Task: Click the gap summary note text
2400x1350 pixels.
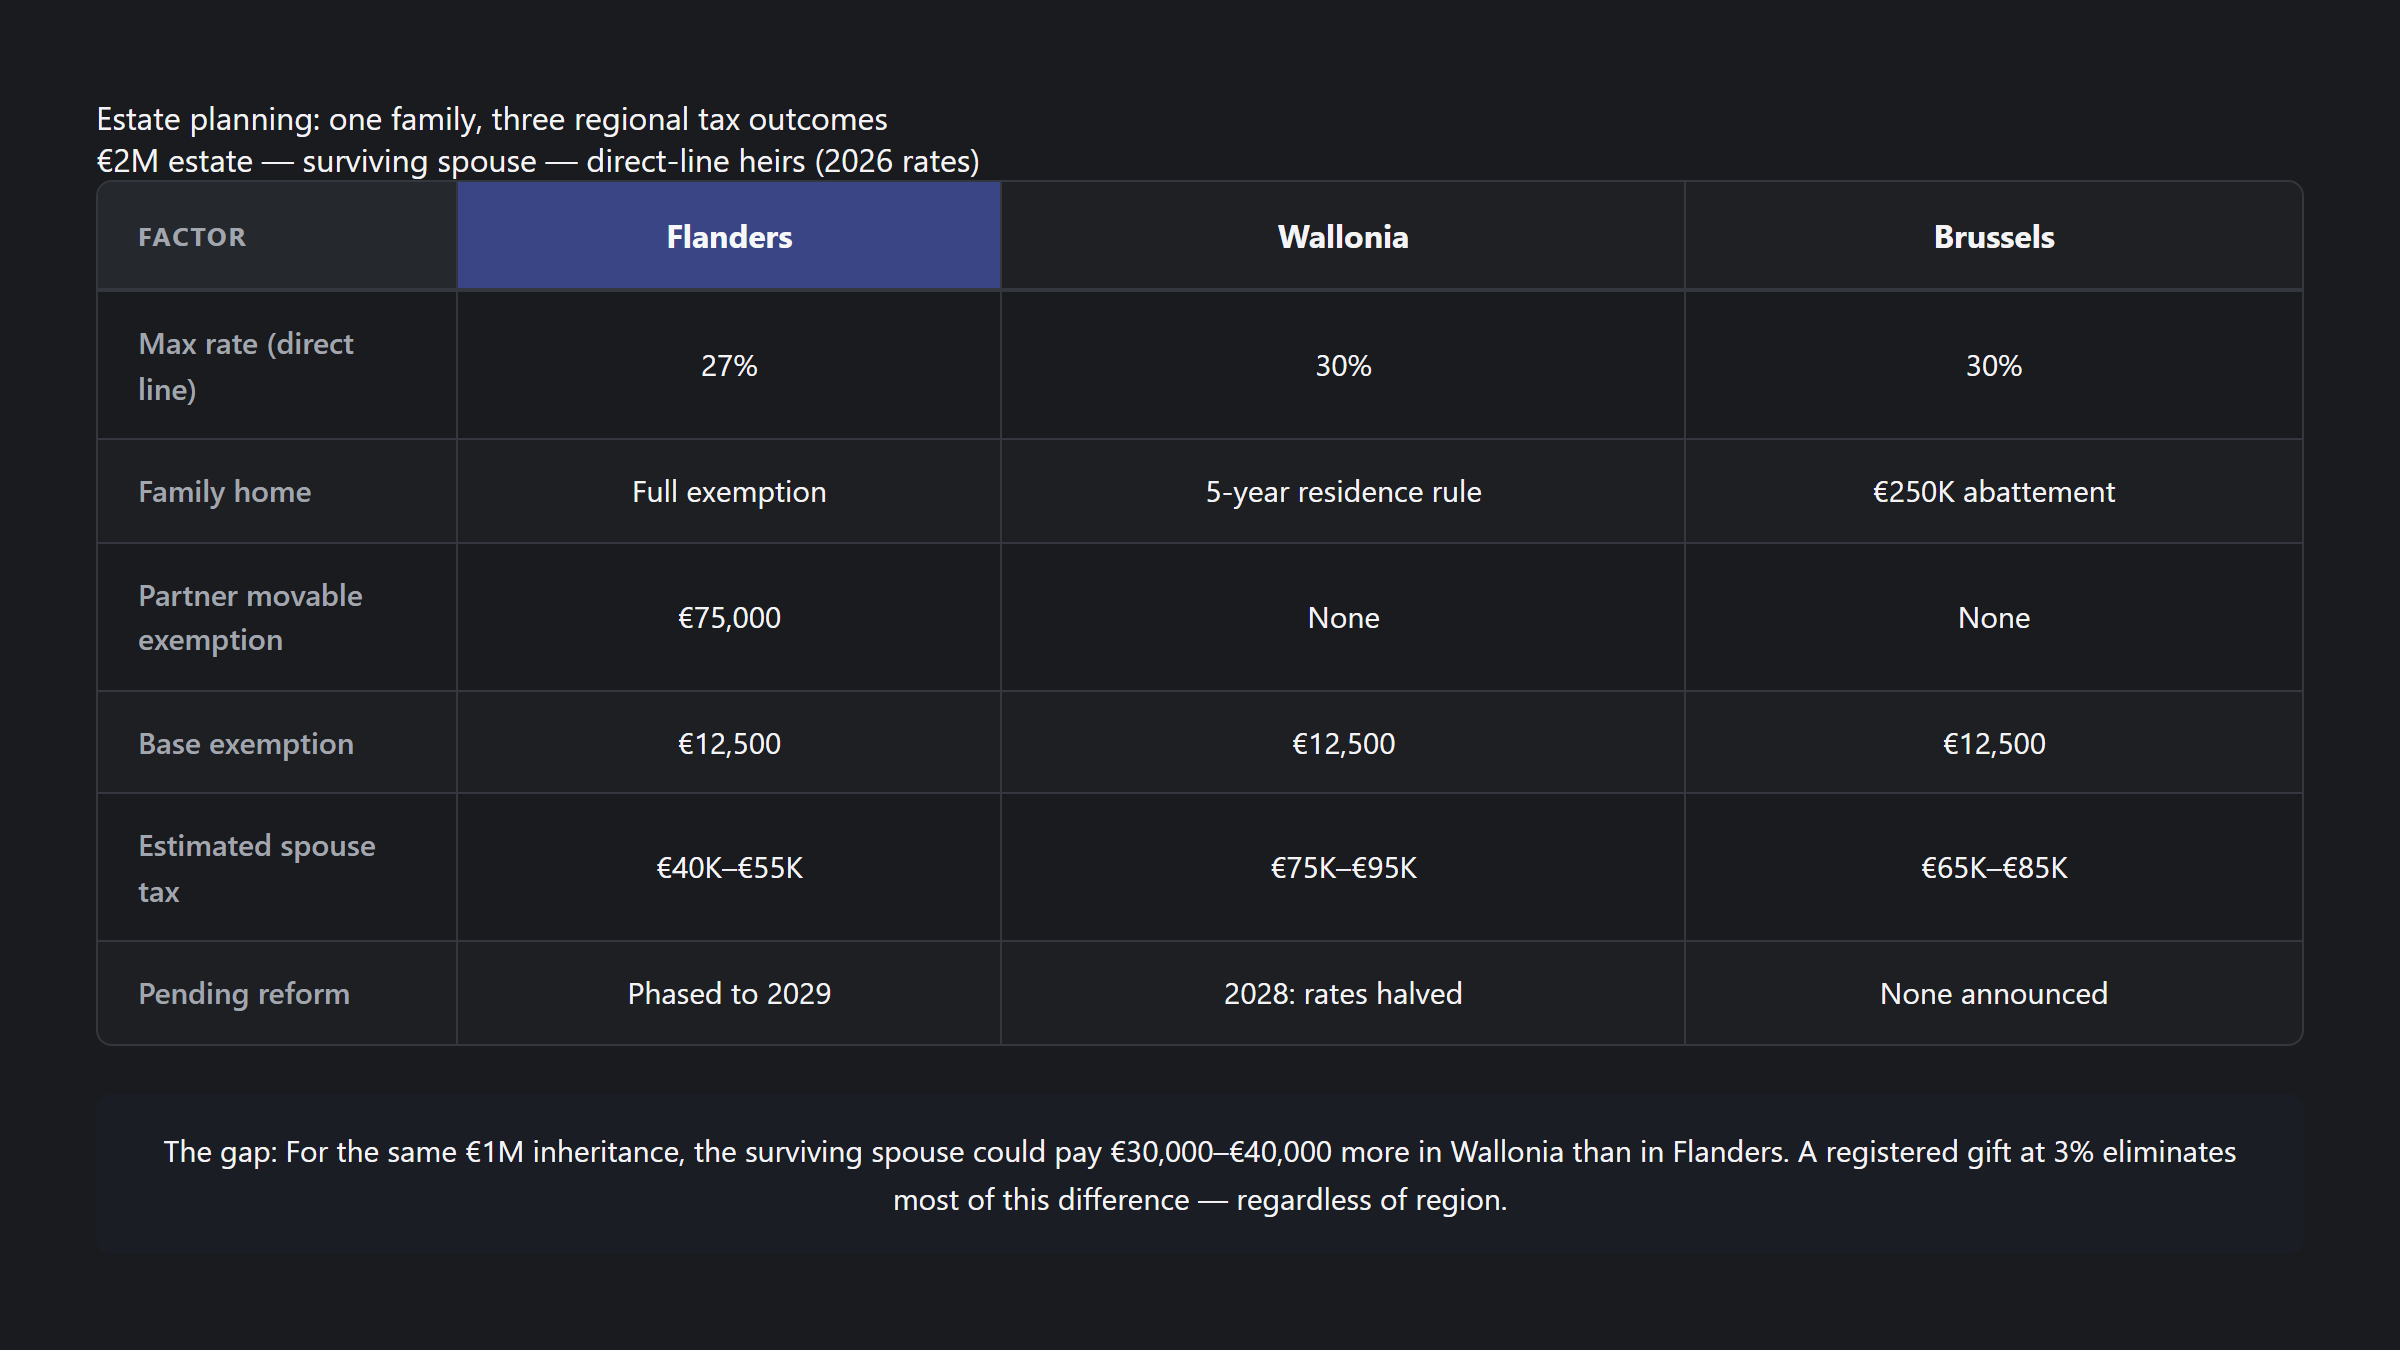Action: [1199, 1175]
